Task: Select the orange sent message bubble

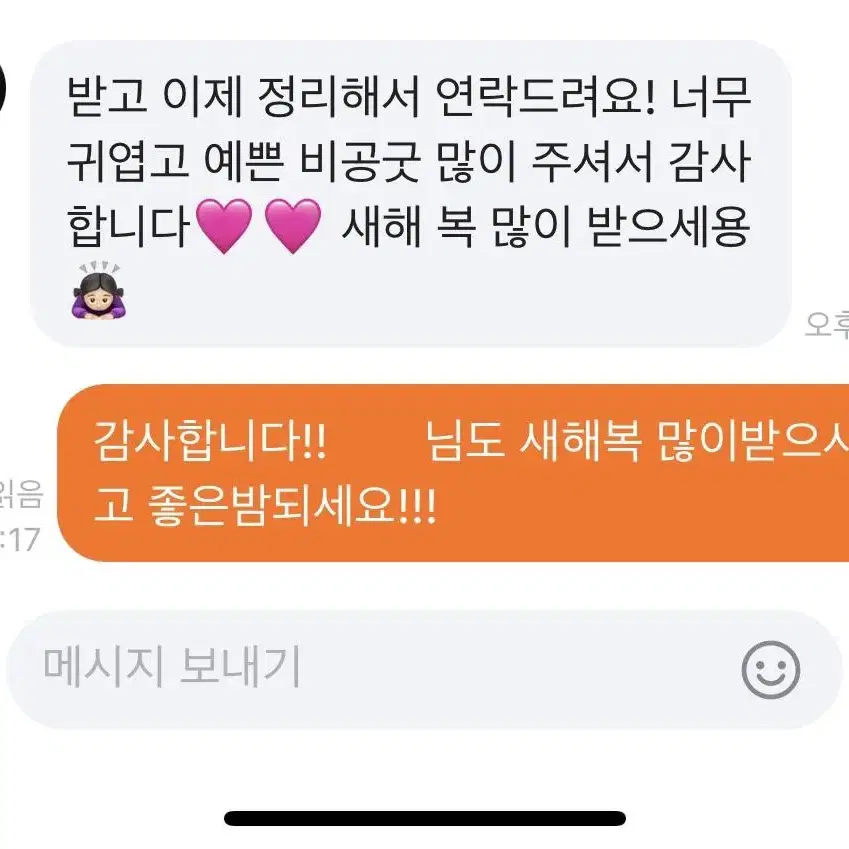Action: click(453, 473)
